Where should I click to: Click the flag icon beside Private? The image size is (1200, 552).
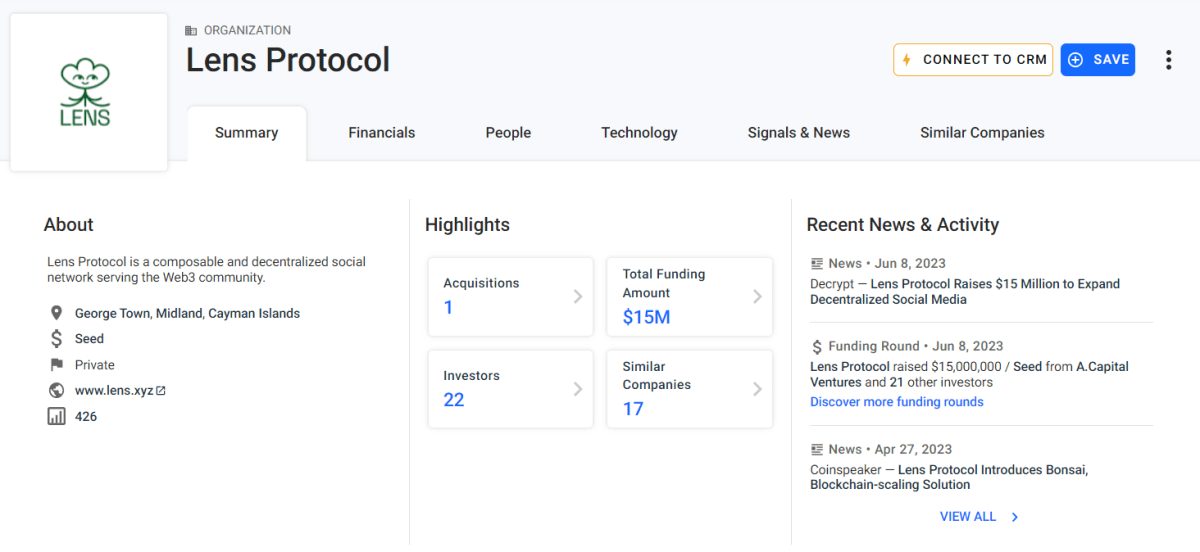coord(56,365)
